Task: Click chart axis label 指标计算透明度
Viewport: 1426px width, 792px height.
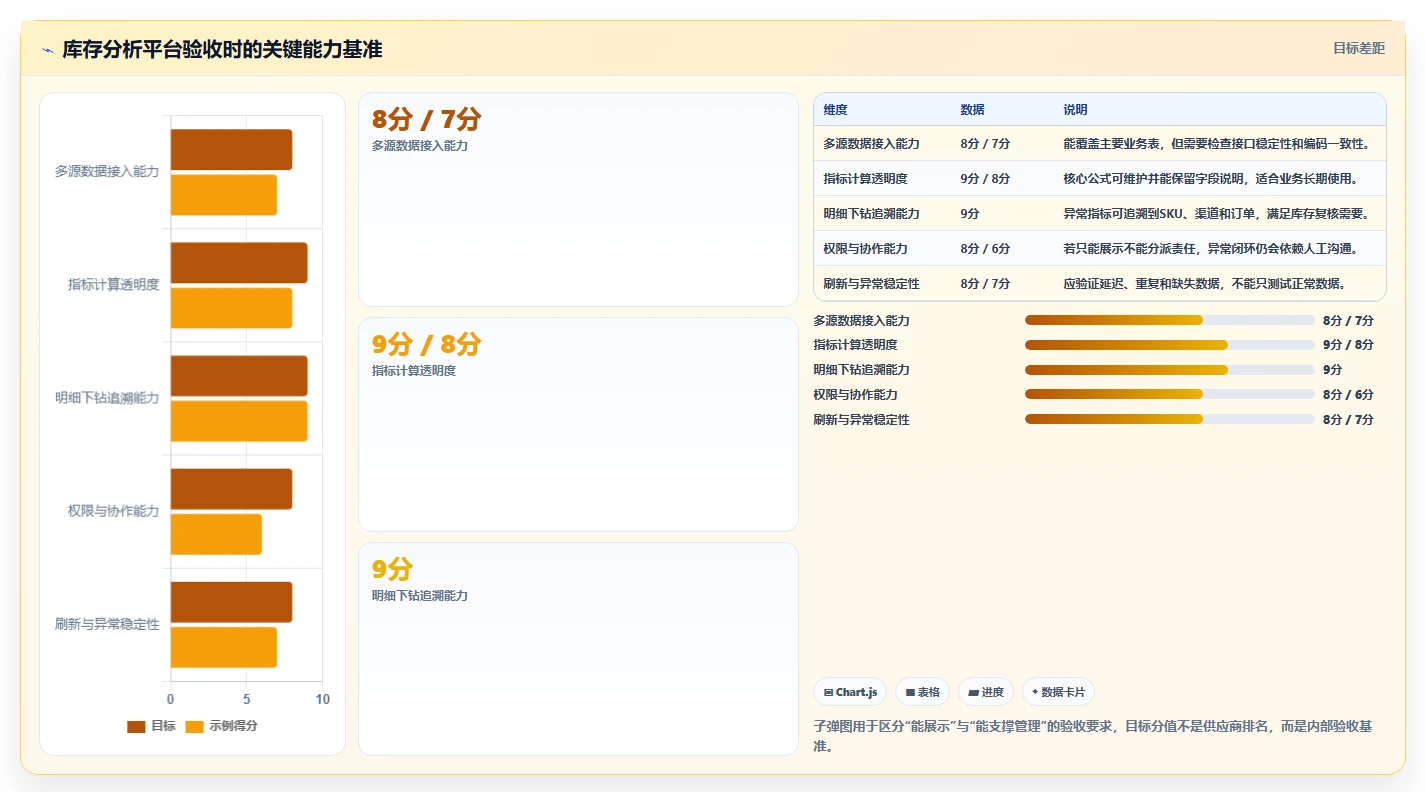Action: [113, 285]
